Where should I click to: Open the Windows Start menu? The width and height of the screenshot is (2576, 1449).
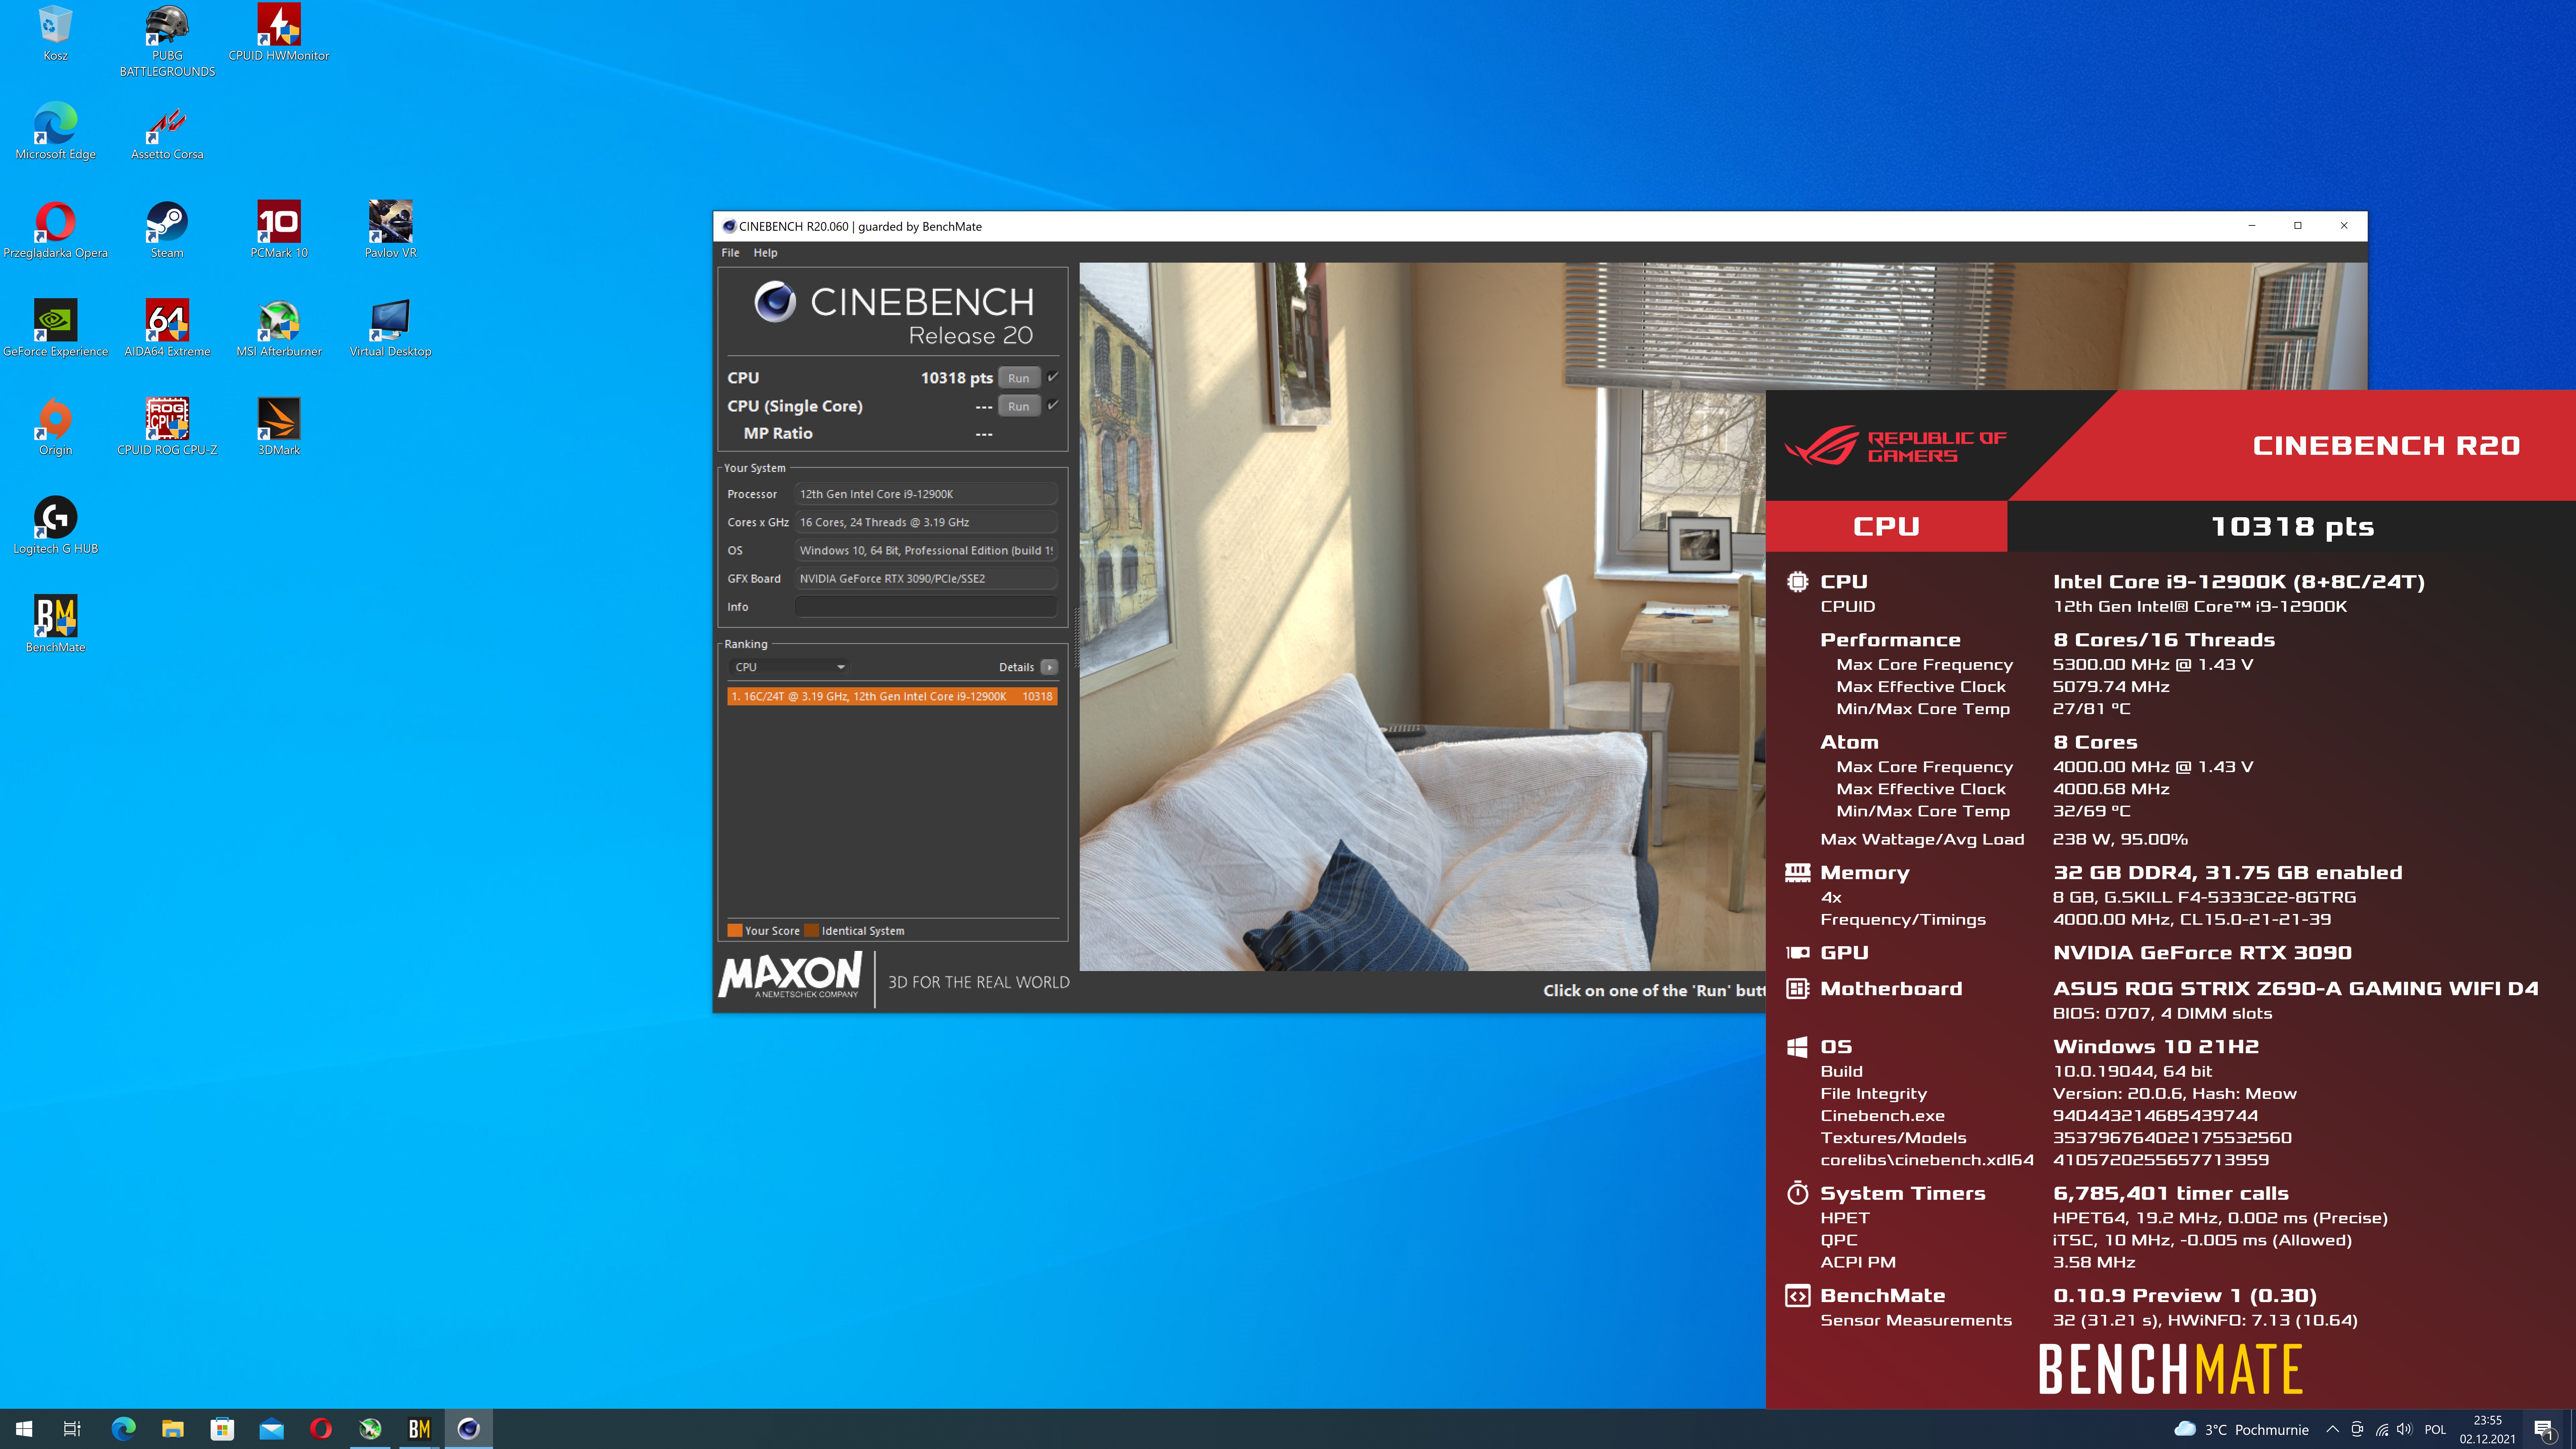coord(24,1429)
